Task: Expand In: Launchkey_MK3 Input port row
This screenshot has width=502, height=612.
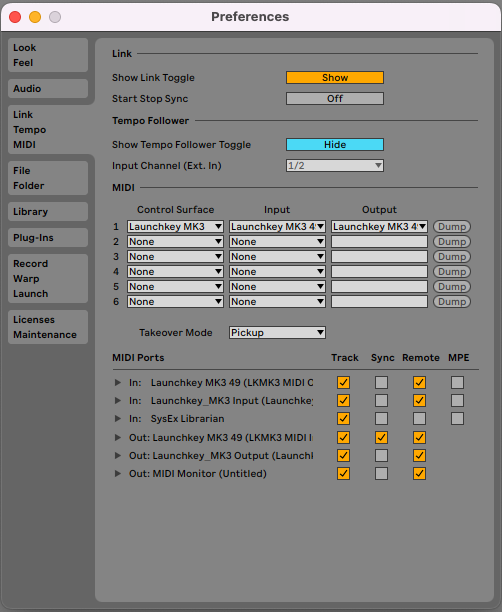Action: click(117, 400)
